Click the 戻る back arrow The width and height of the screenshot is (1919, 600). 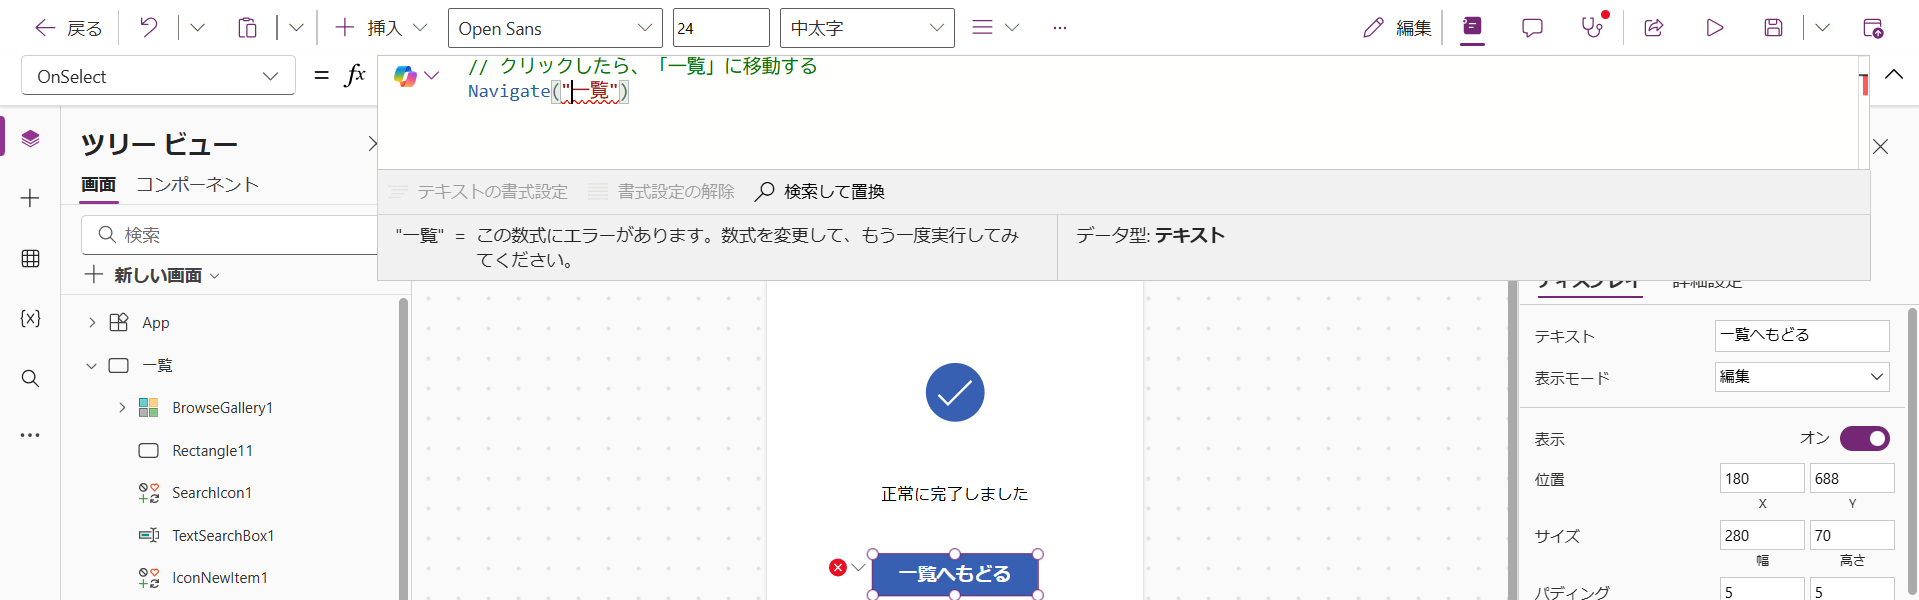click(x=68, y=28)
